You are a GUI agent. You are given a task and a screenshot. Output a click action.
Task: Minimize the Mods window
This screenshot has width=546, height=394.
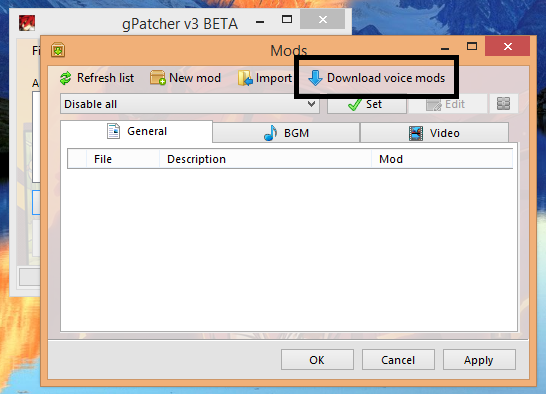coord(445,48)
